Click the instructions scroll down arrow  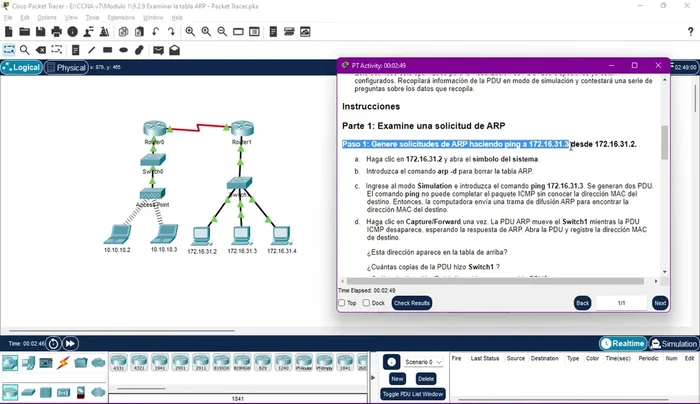(665, 272)
